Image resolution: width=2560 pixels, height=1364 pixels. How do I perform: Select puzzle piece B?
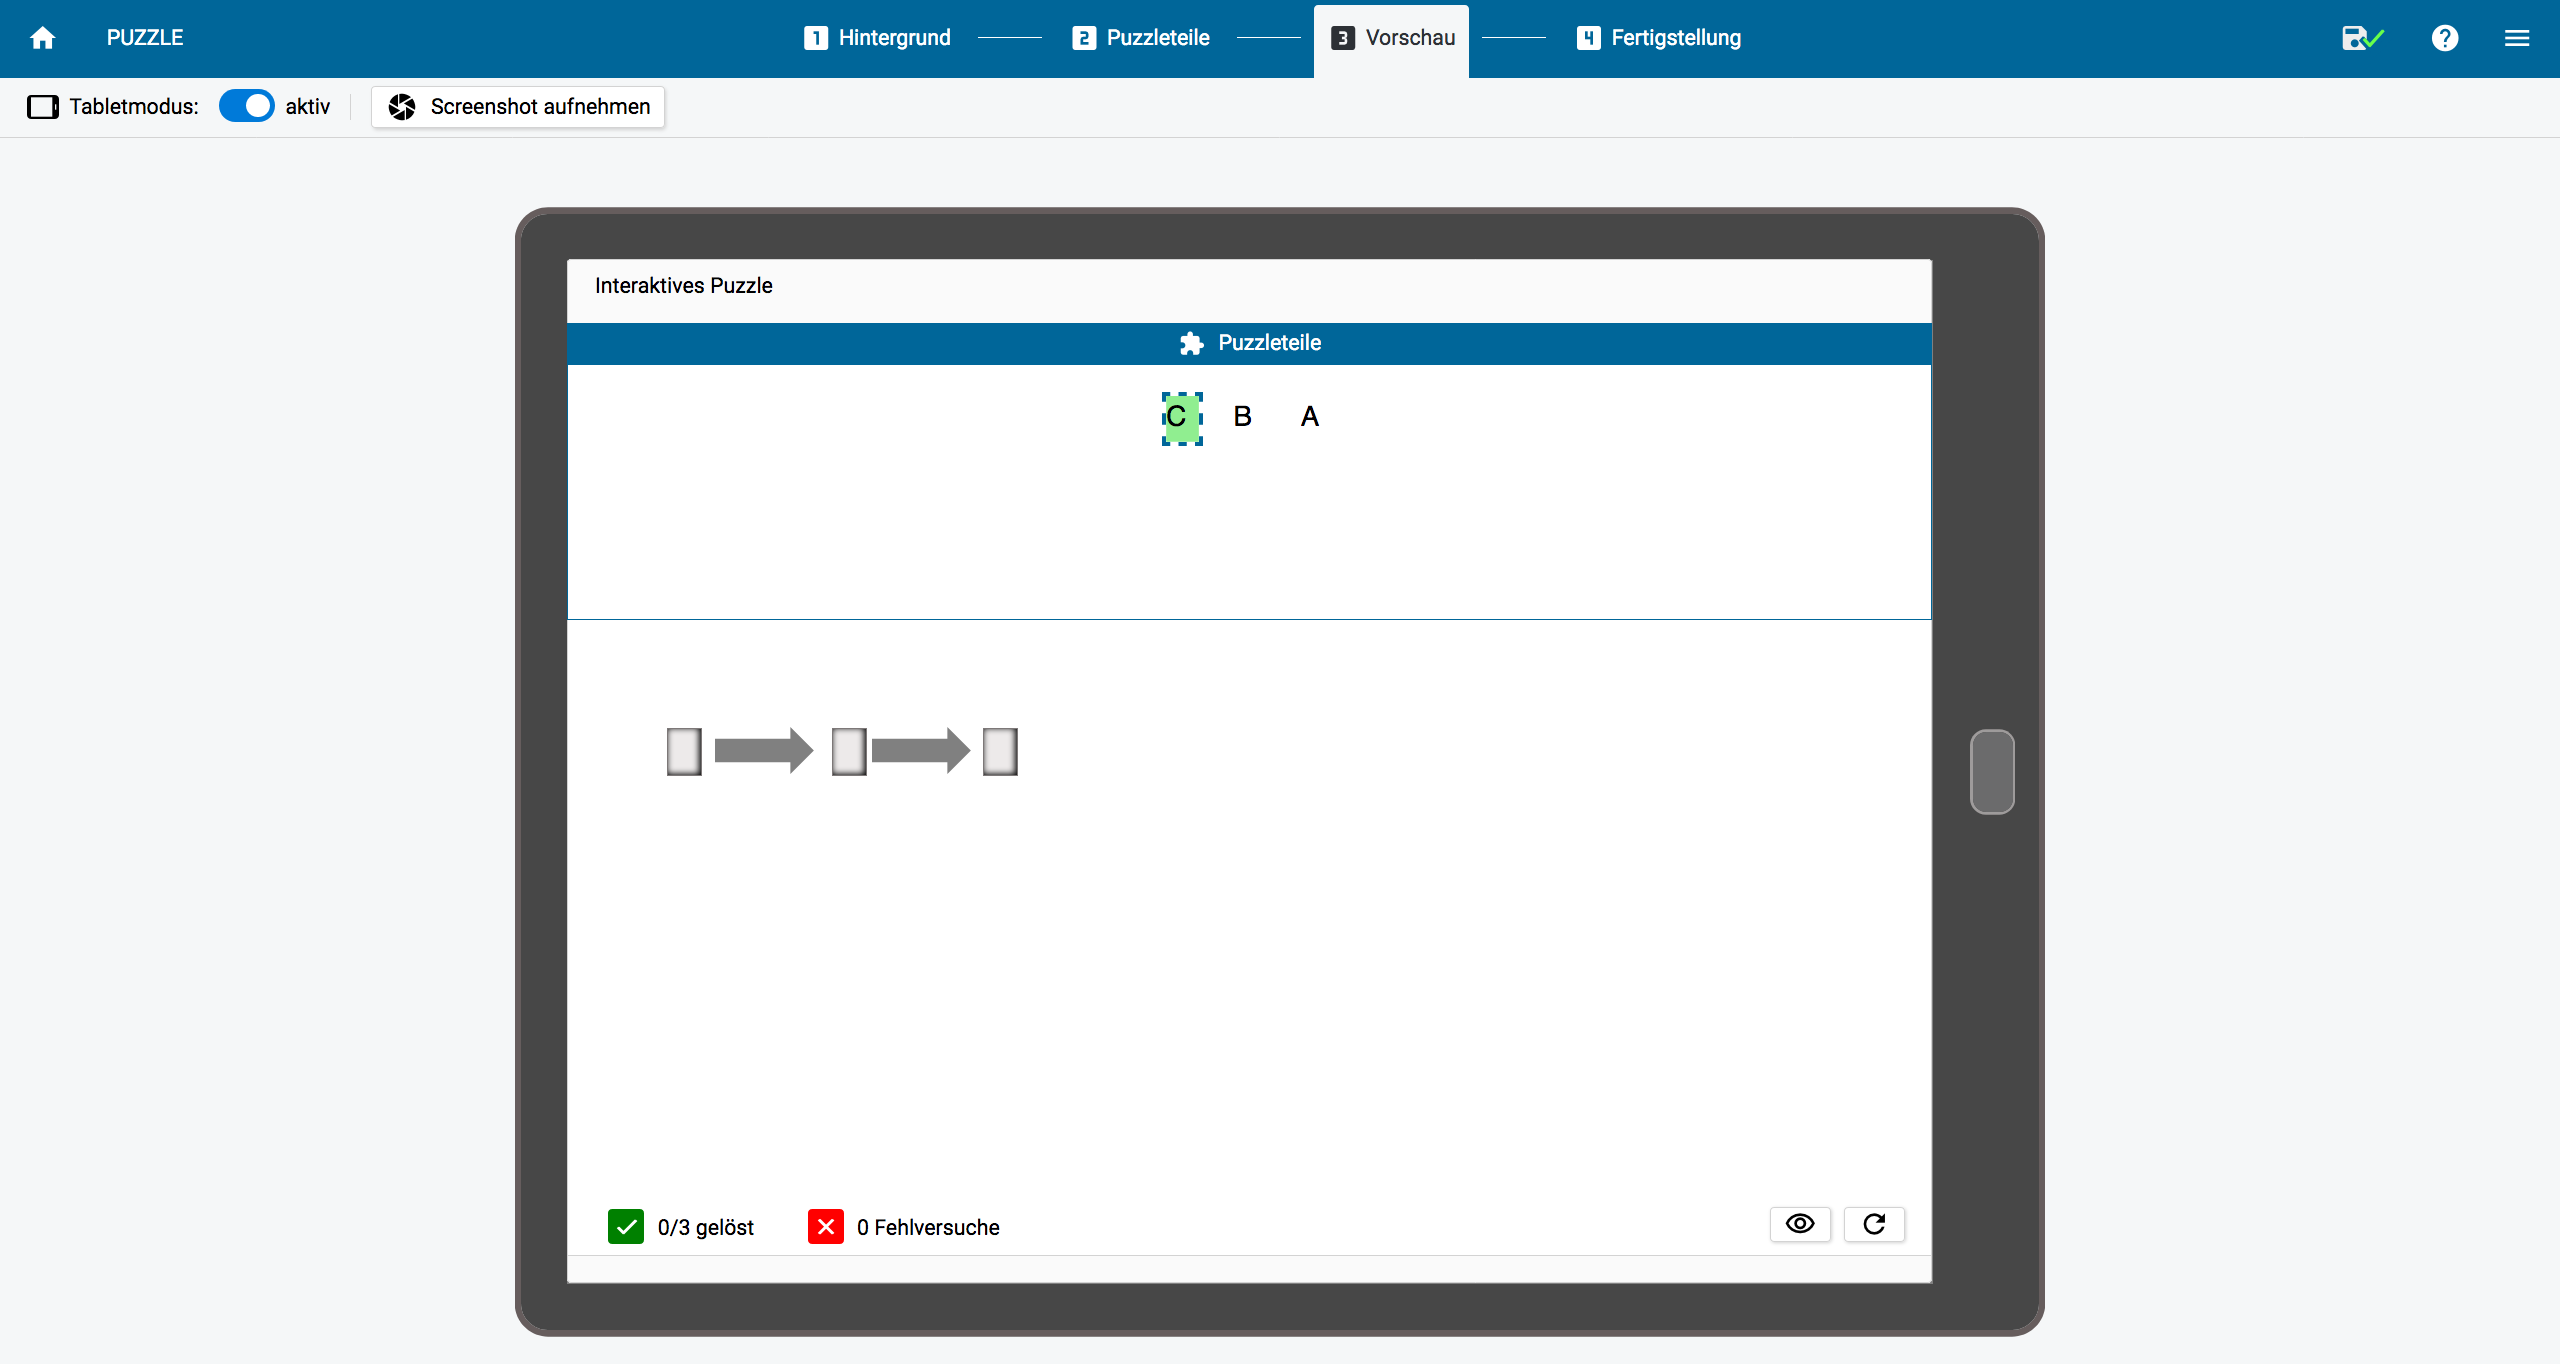[x=1242, y=417]
